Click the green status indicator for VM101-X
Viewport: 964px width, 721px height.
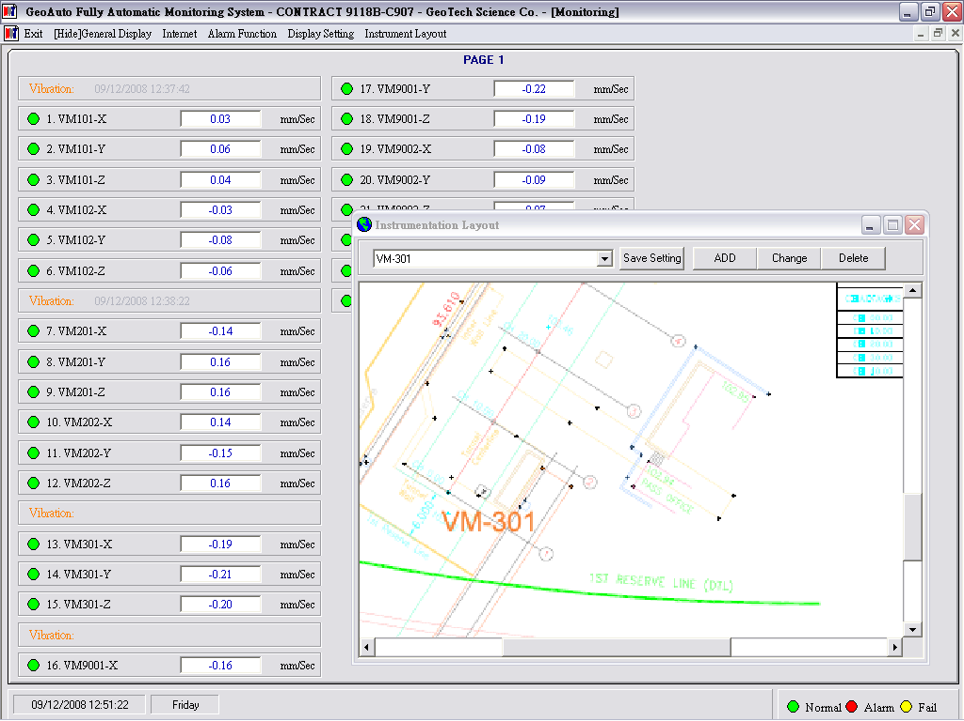coord(33,119)
